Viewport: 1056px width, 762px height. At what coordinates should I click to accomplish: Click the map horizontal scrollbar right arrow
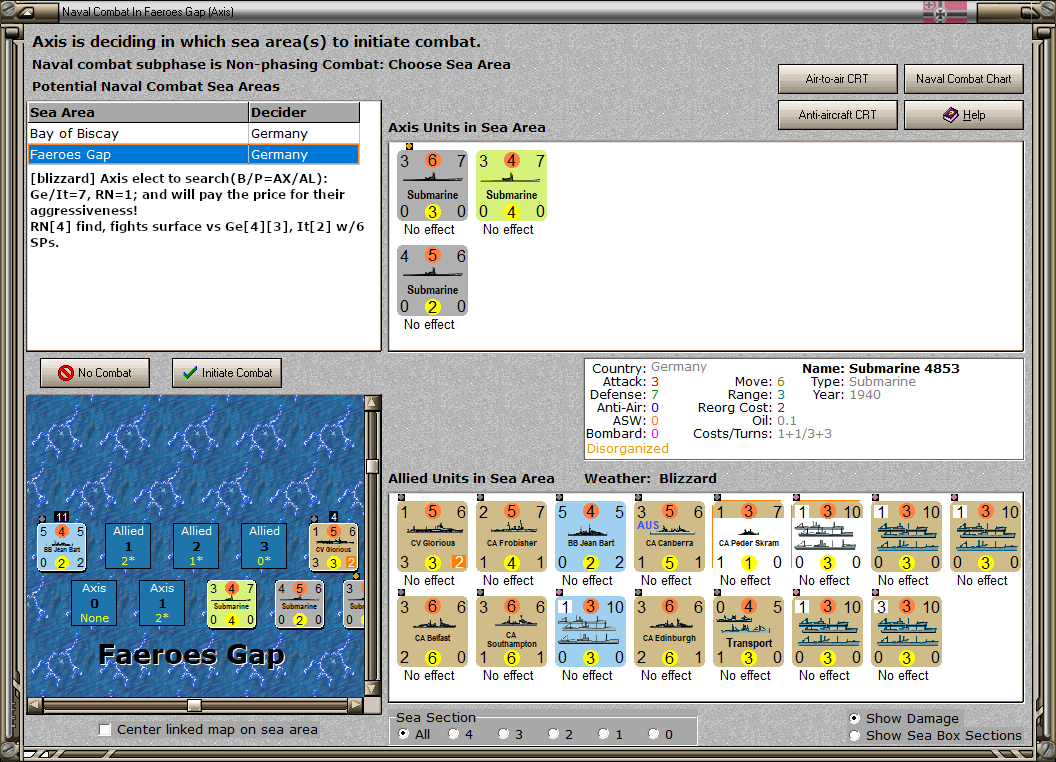[355, 705]
